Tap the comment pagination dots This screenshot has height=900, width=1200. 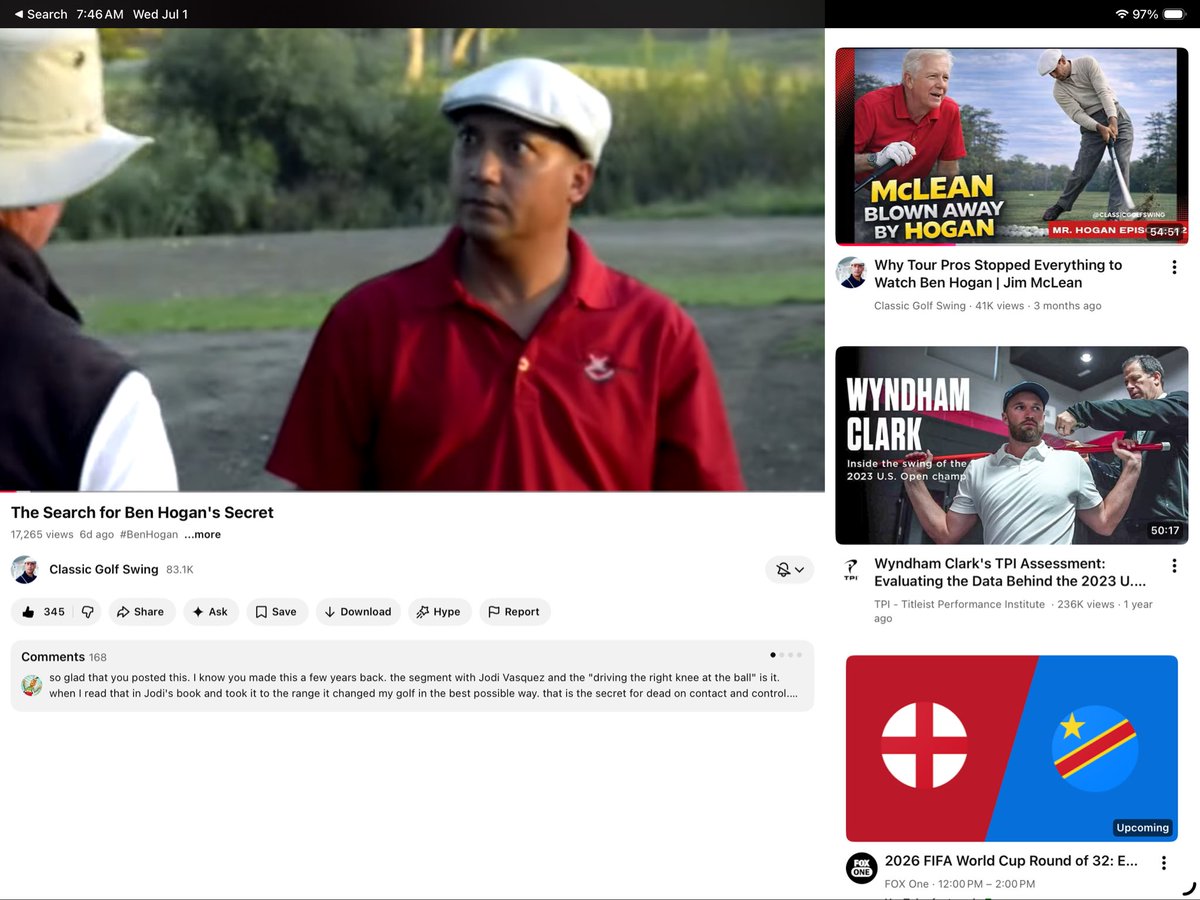787,655
